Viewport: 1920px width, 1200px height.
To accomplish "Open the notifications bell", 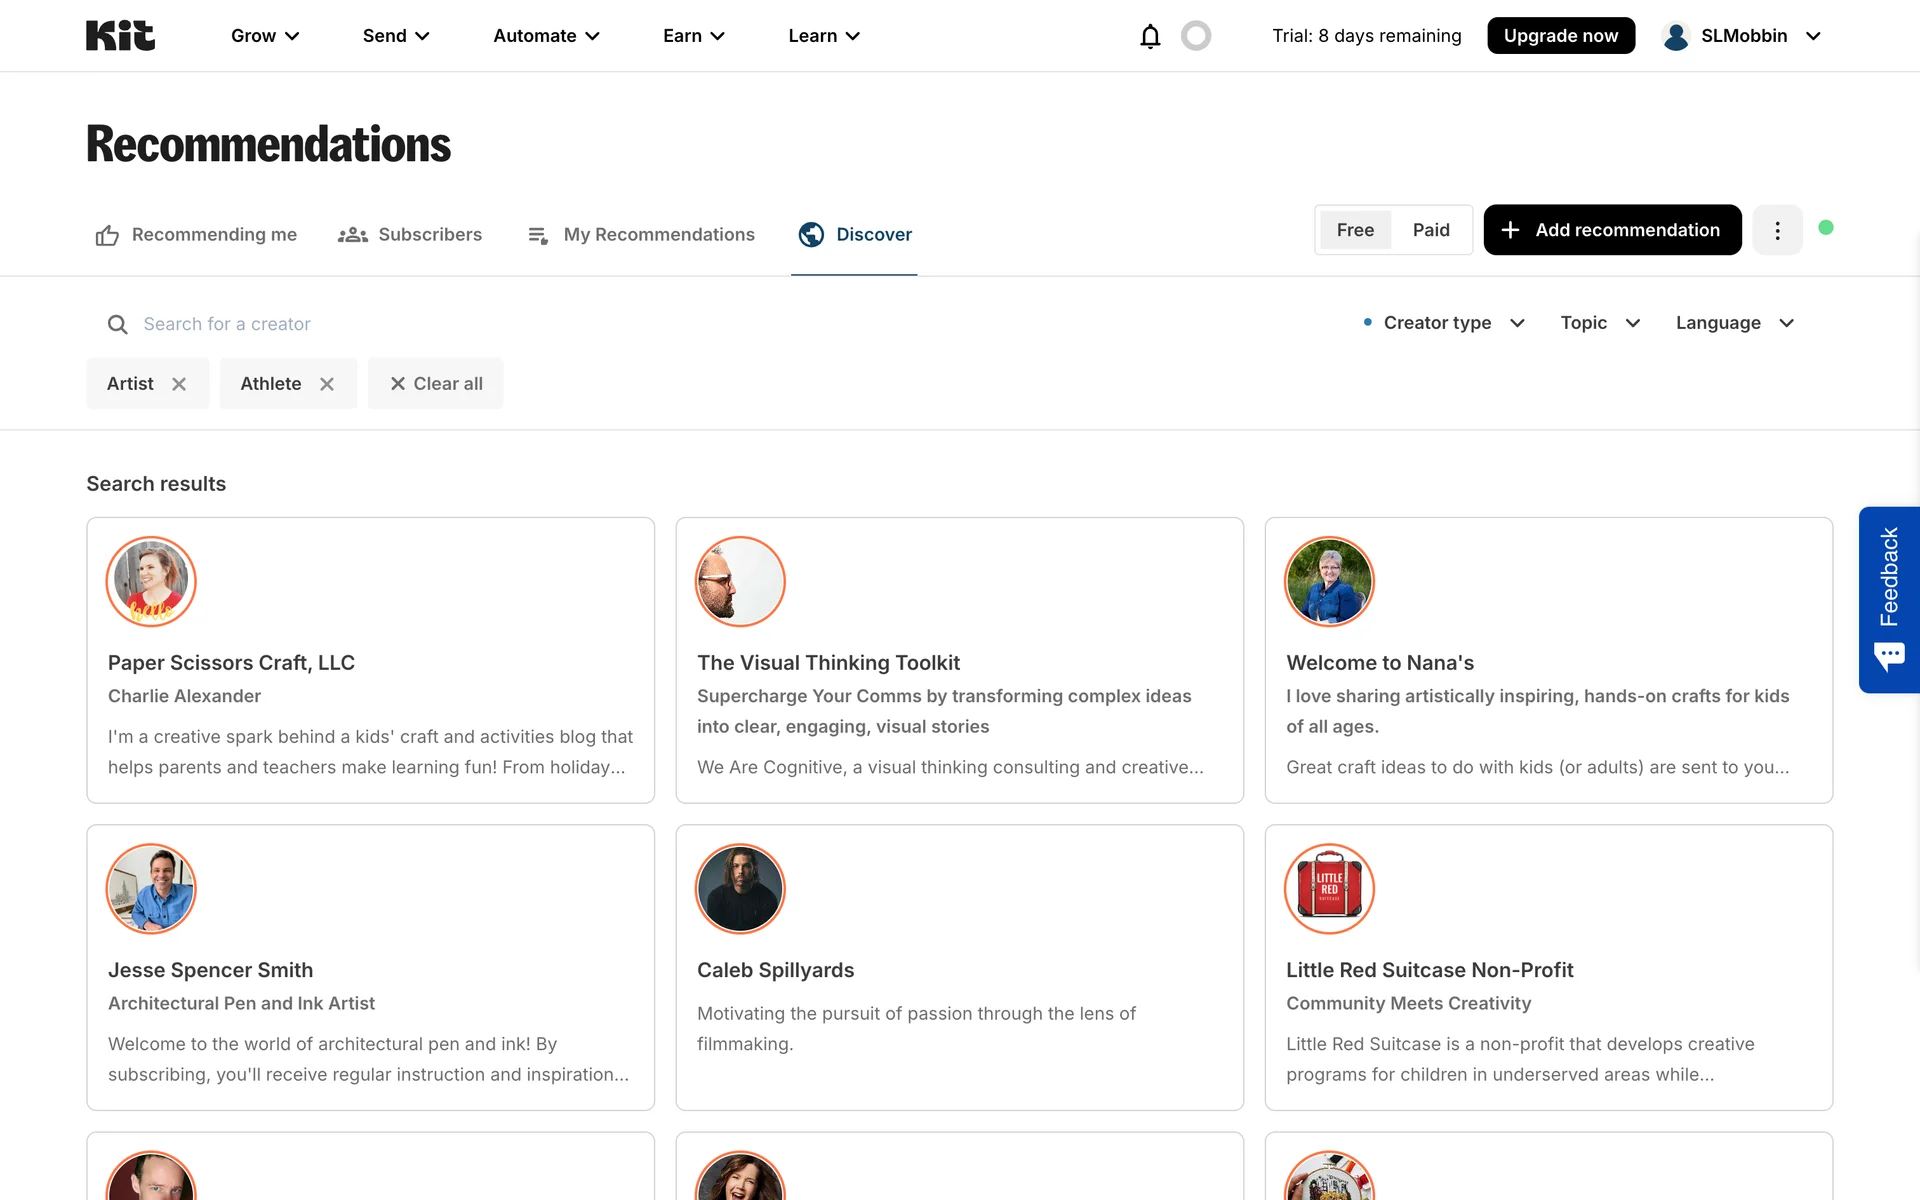I will click(x=1150, y=36).
